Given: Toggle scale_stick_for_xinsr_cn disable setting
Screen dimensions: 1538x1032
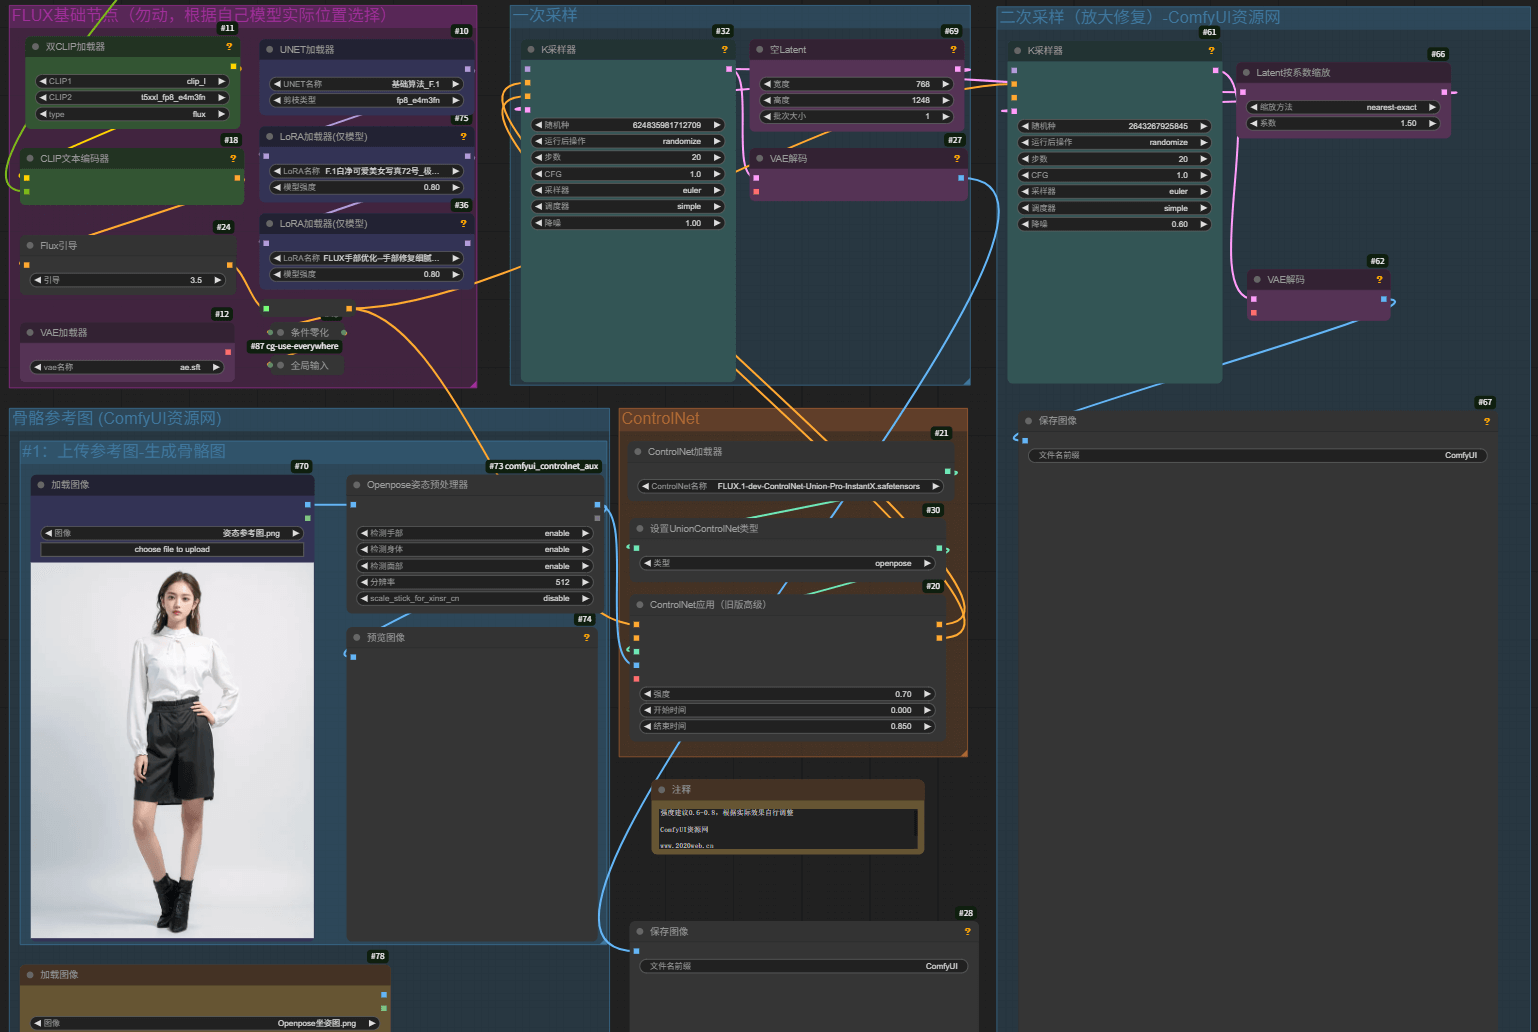Looking at the screenshot, I should click(475, 598).
